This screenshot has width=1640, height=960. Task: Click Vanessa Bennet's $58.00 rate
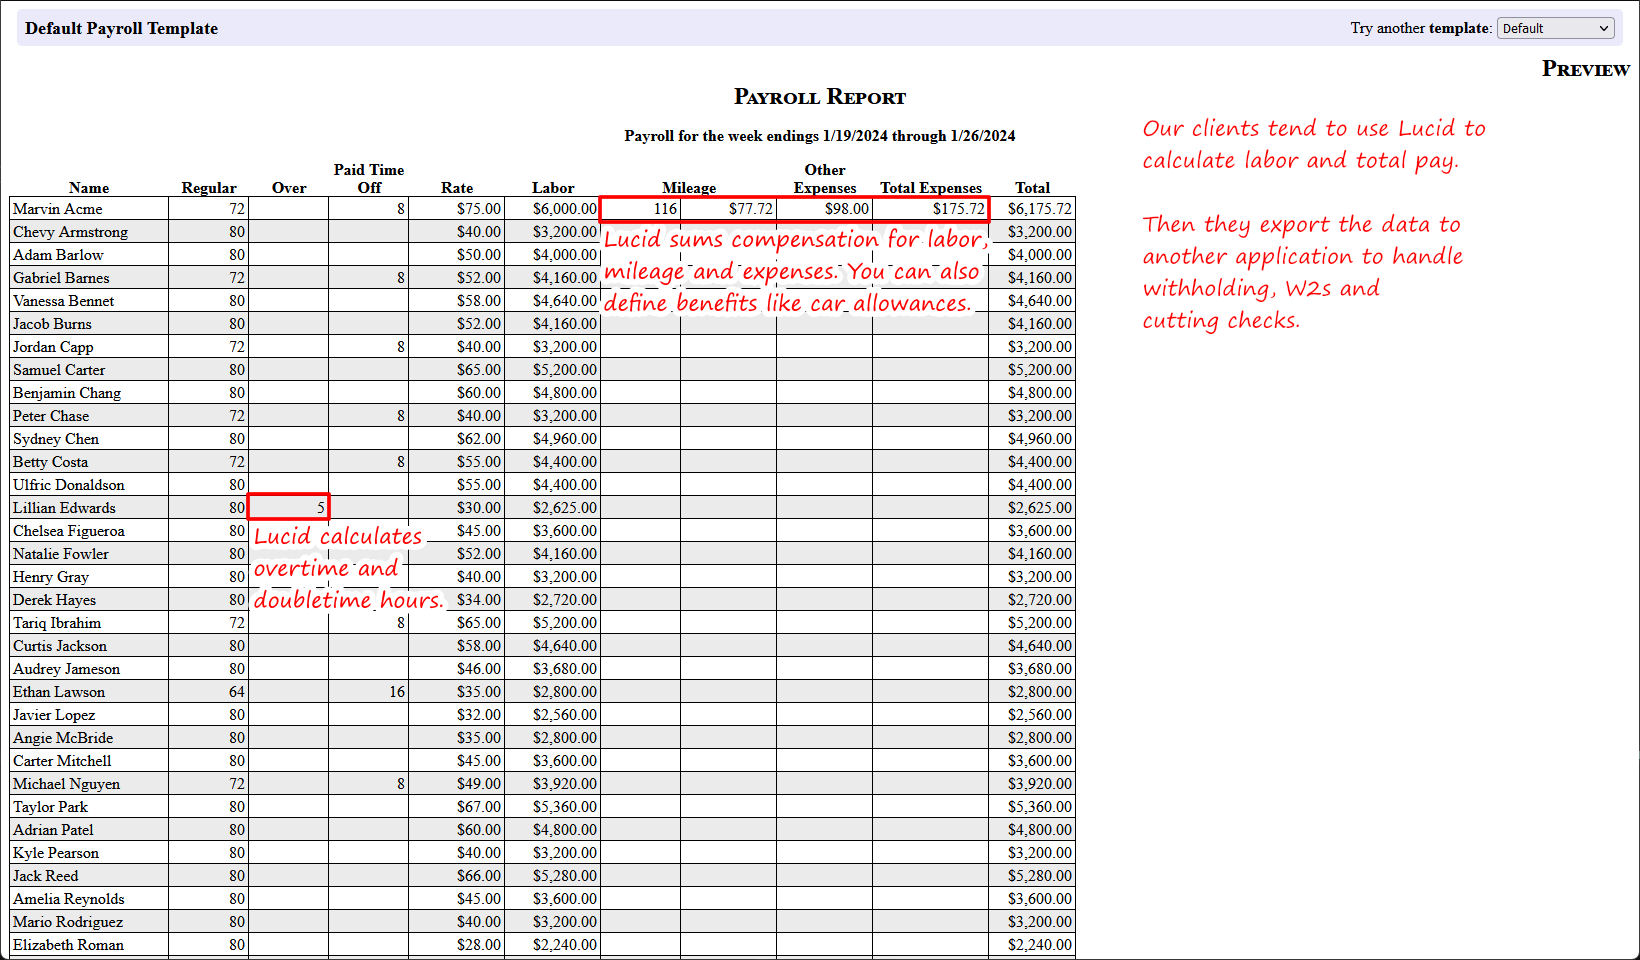tap(457, 301)
